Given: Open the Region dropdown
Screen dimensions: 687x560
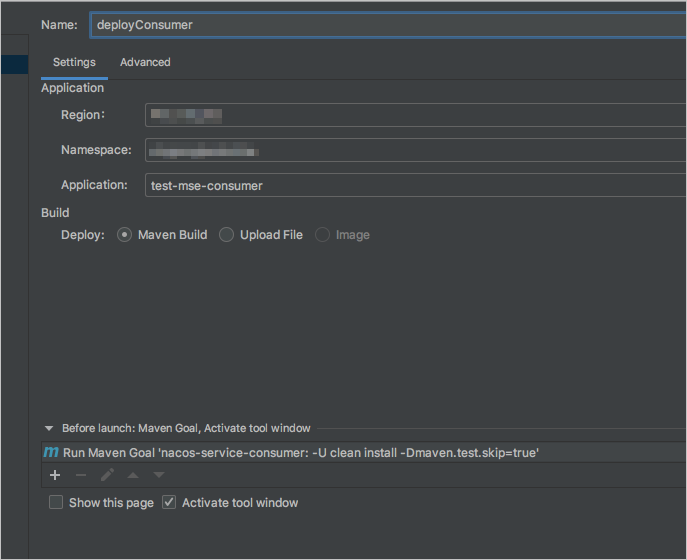Looking at the screenshot, I should pos(415,115).
